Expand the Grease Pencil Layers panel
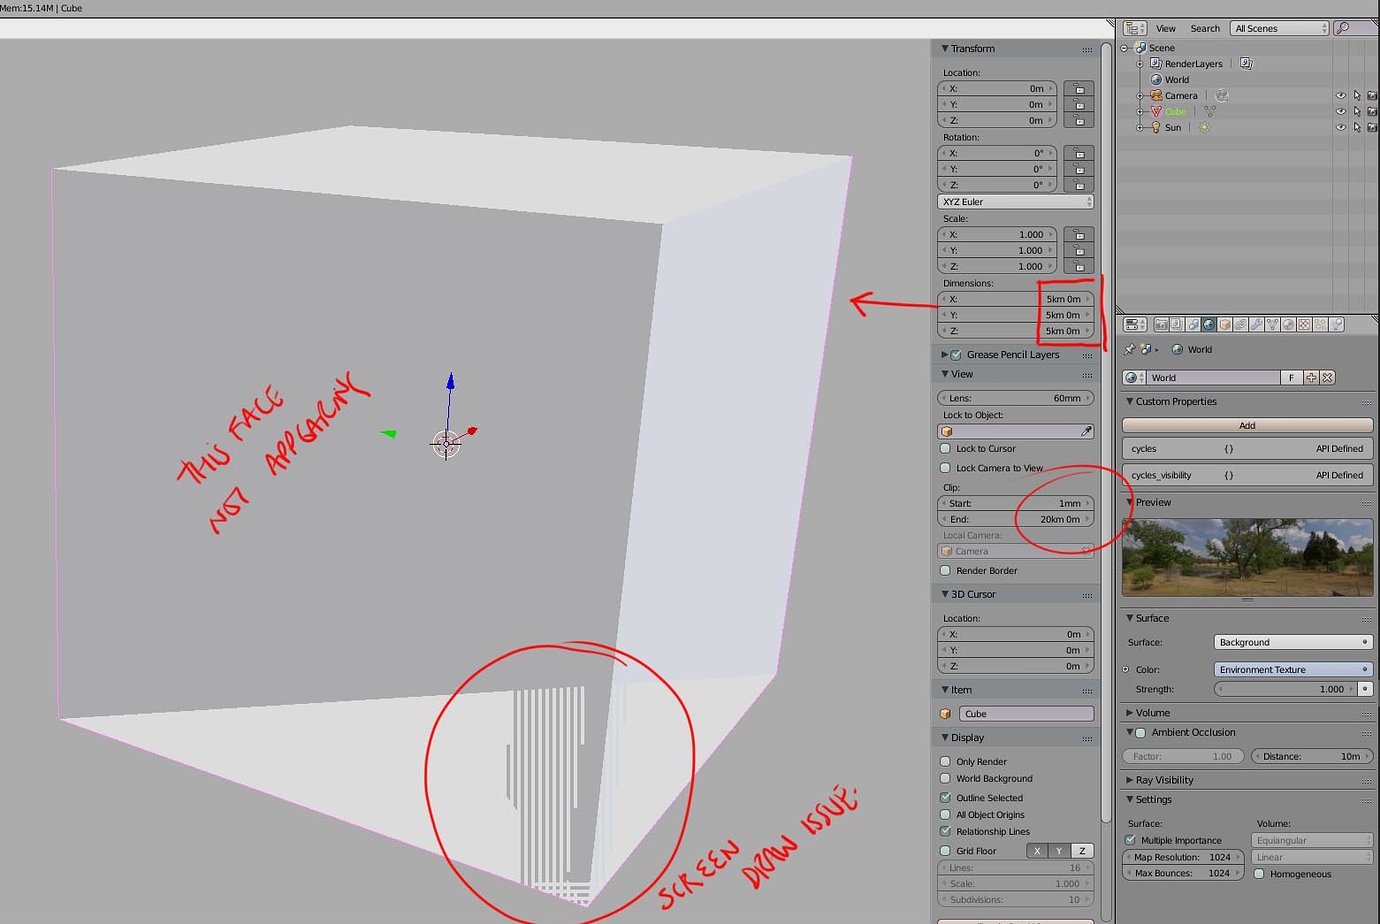1380x924 pixels. point(945,354)
